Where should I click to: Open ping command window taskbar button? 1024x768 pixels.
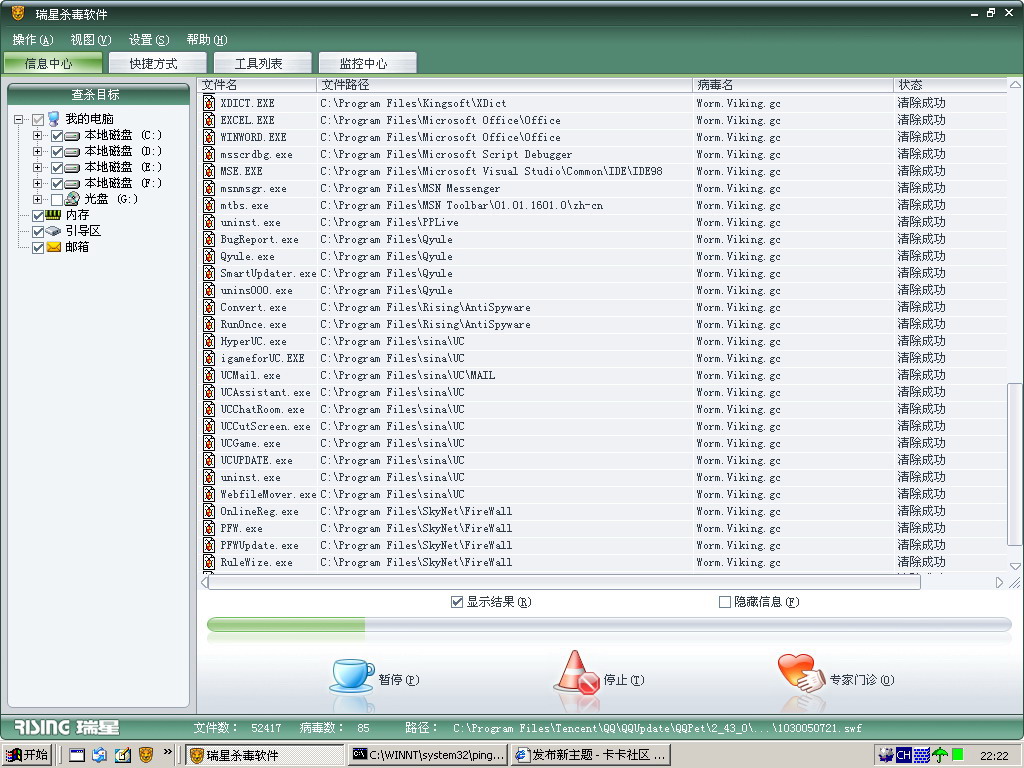(428, 755)
